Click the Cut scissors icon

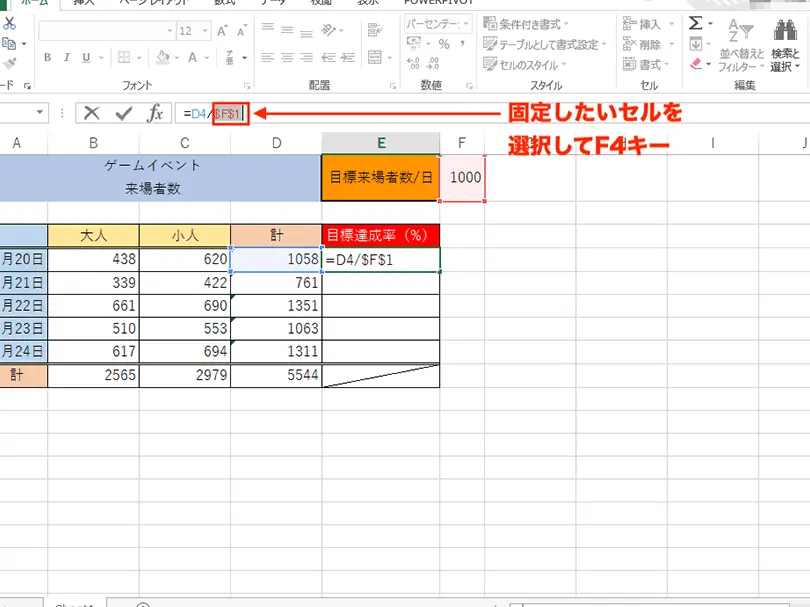[9, 23]
